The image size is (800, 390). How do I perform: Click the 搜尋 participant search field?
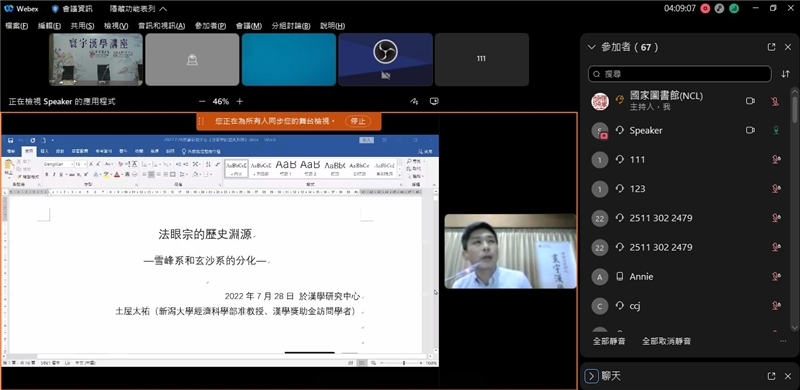coord(679,74)
